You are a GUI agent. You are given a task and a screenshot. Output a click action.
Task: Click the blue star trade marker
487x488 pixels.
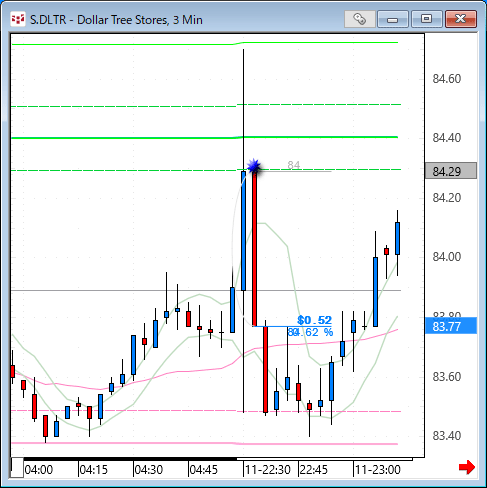click(254, 166)
